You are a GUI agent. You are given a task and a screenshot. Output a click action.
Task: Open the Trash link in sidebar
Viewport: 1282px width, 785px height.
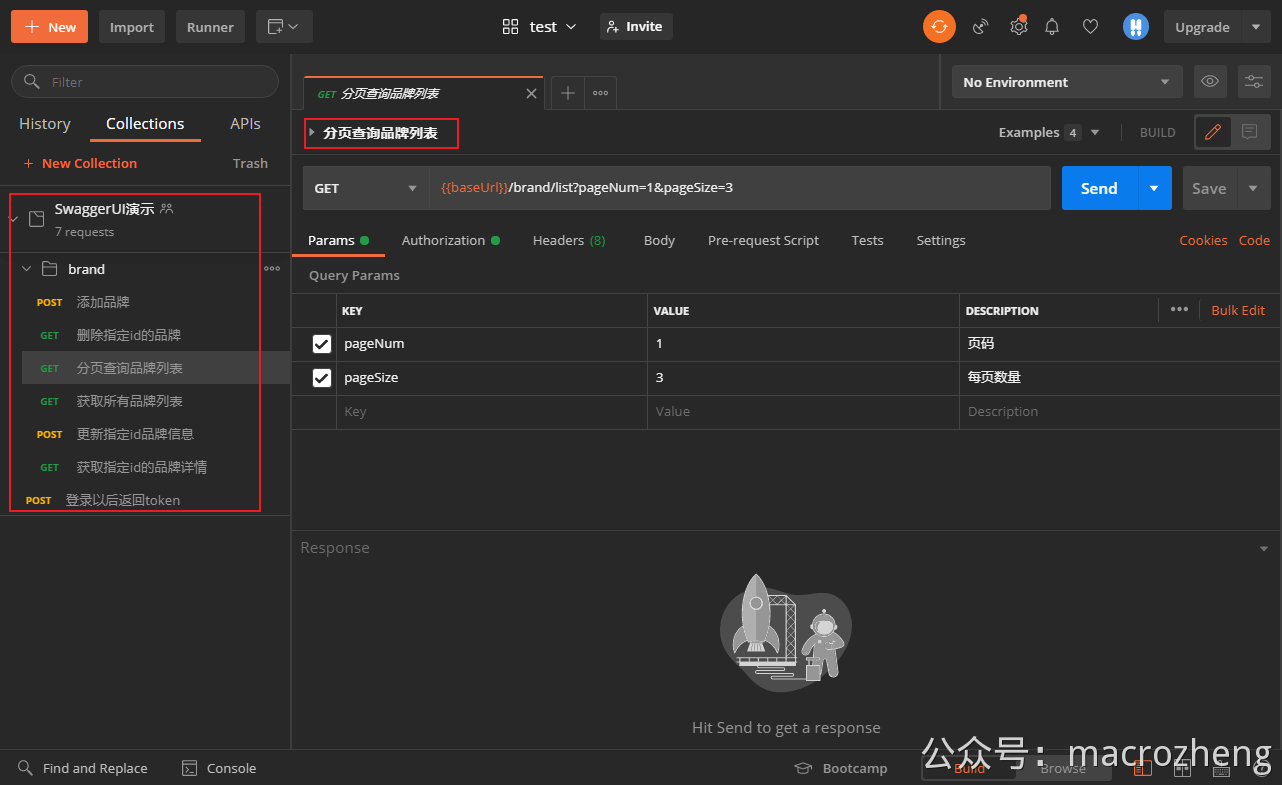tap(250, 163)
